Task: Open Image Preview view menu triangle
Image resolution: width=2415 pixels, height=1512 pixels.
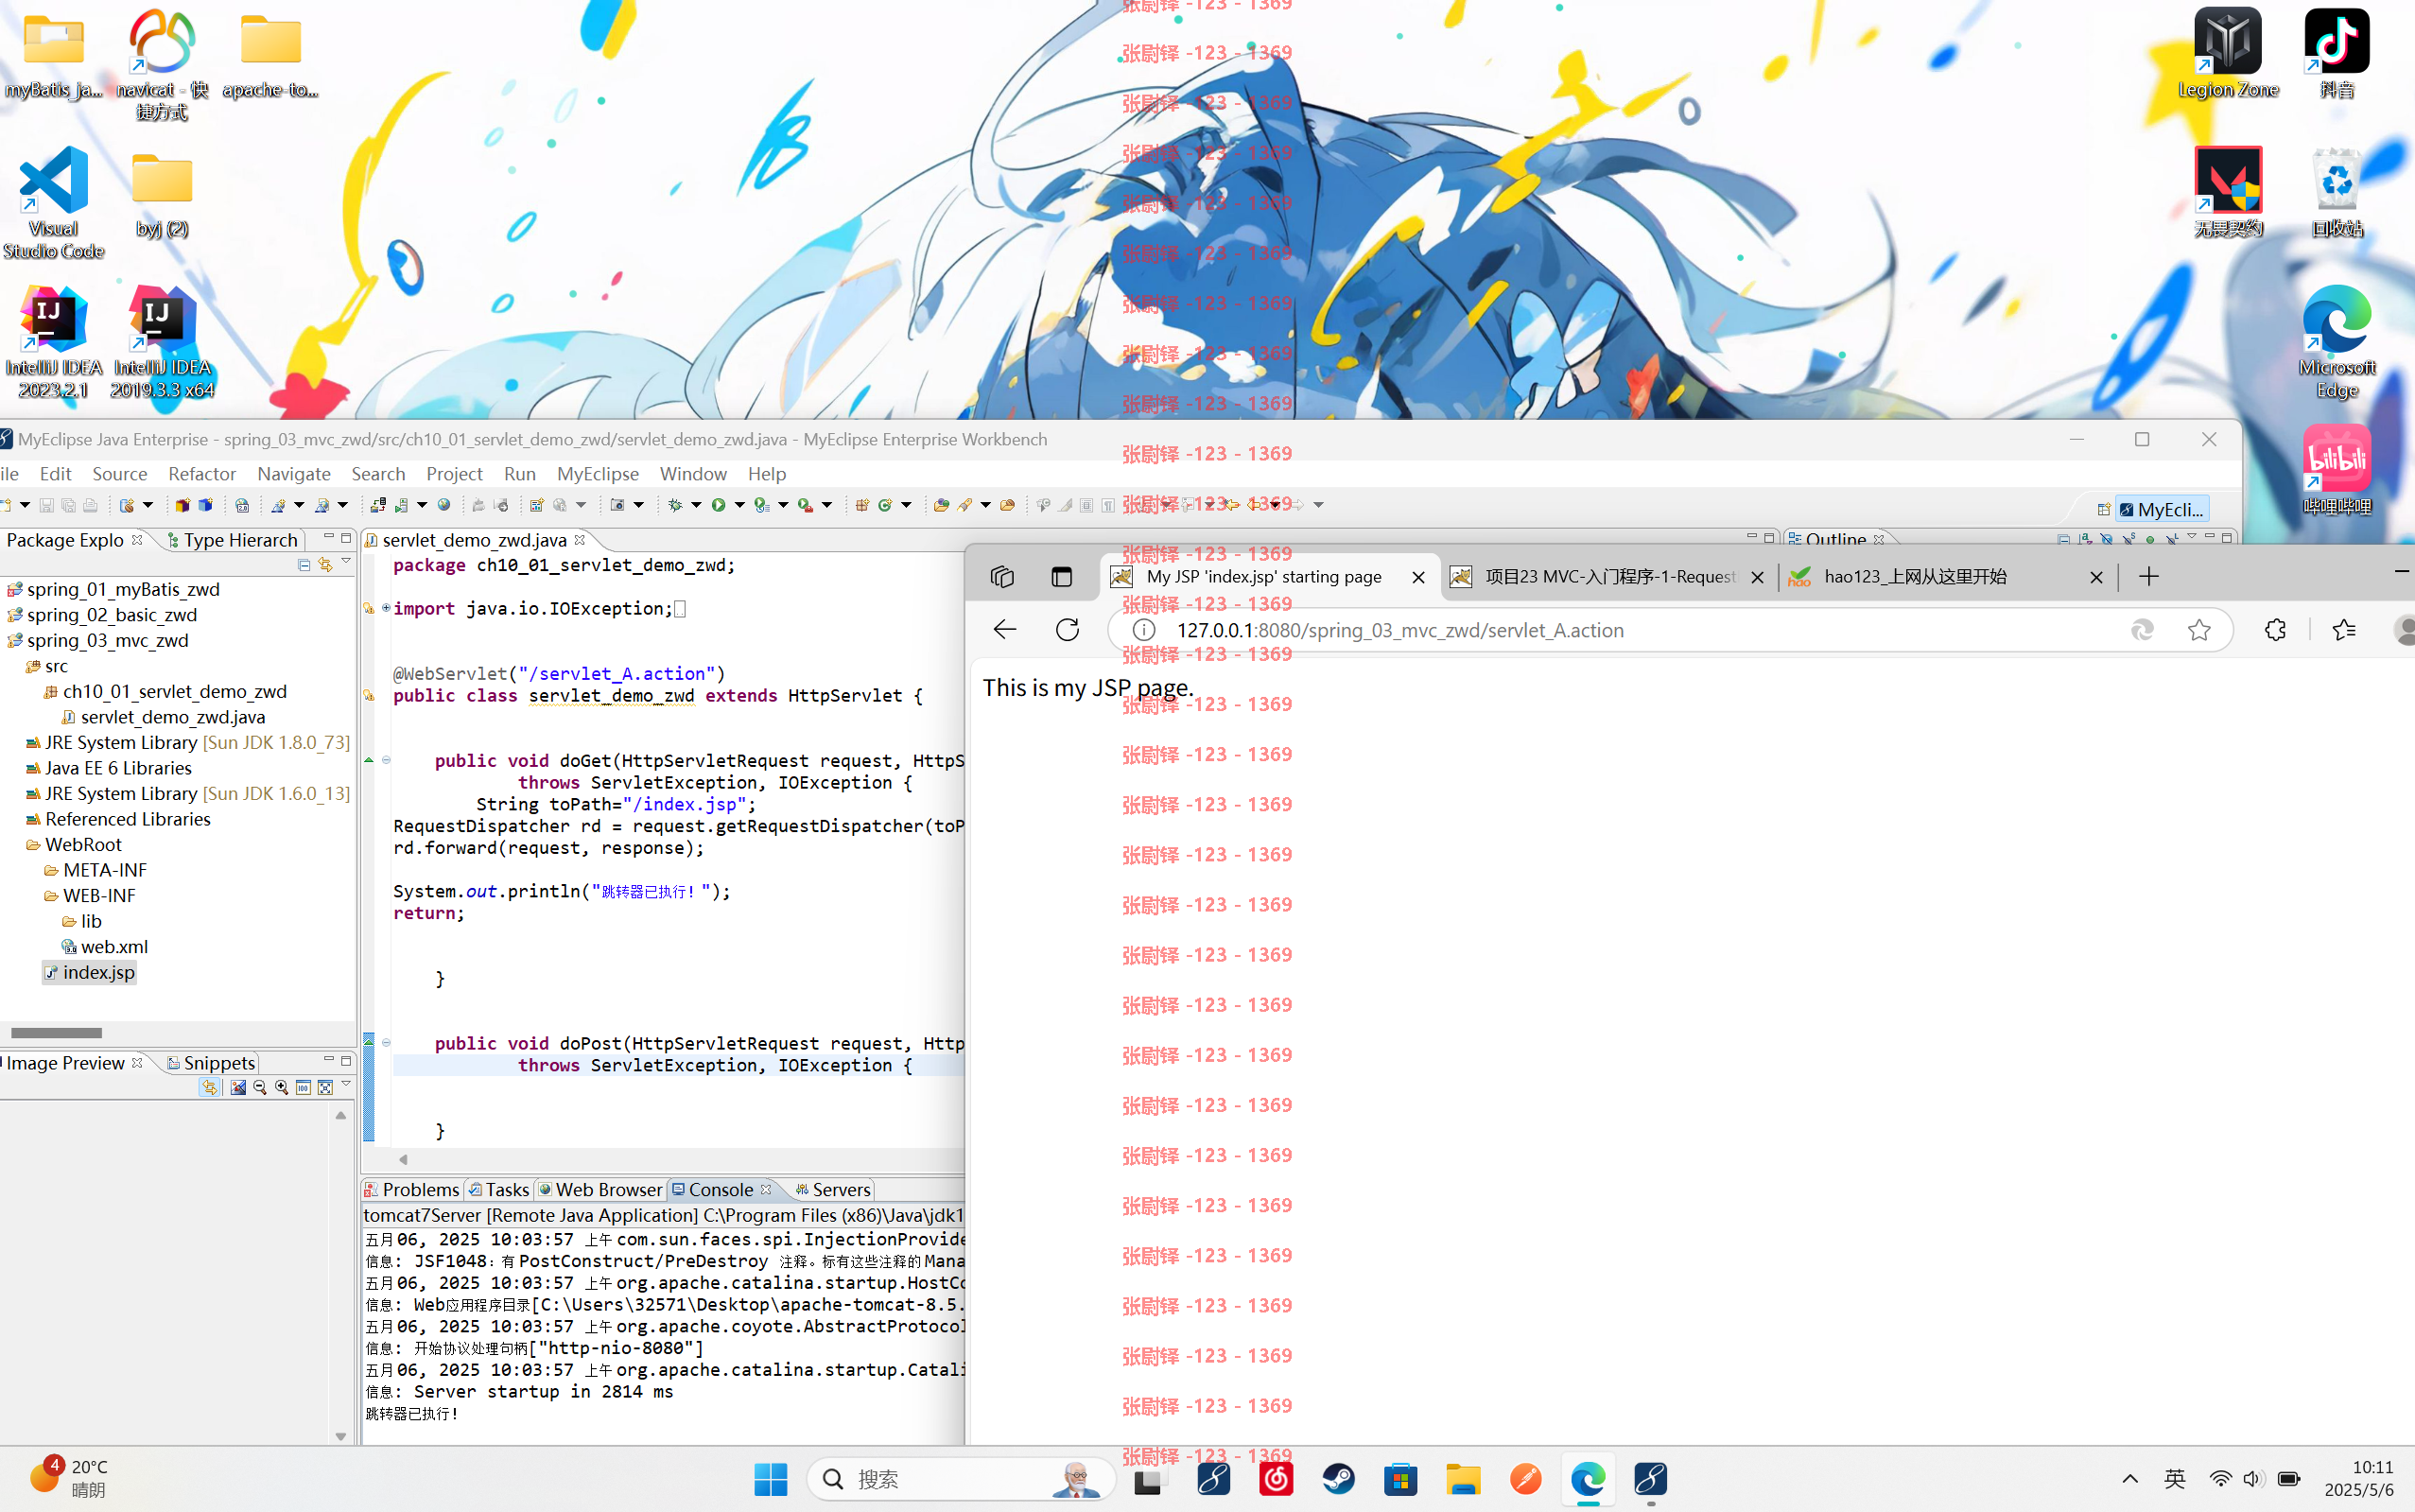Action: click(x=346, y=1084)
